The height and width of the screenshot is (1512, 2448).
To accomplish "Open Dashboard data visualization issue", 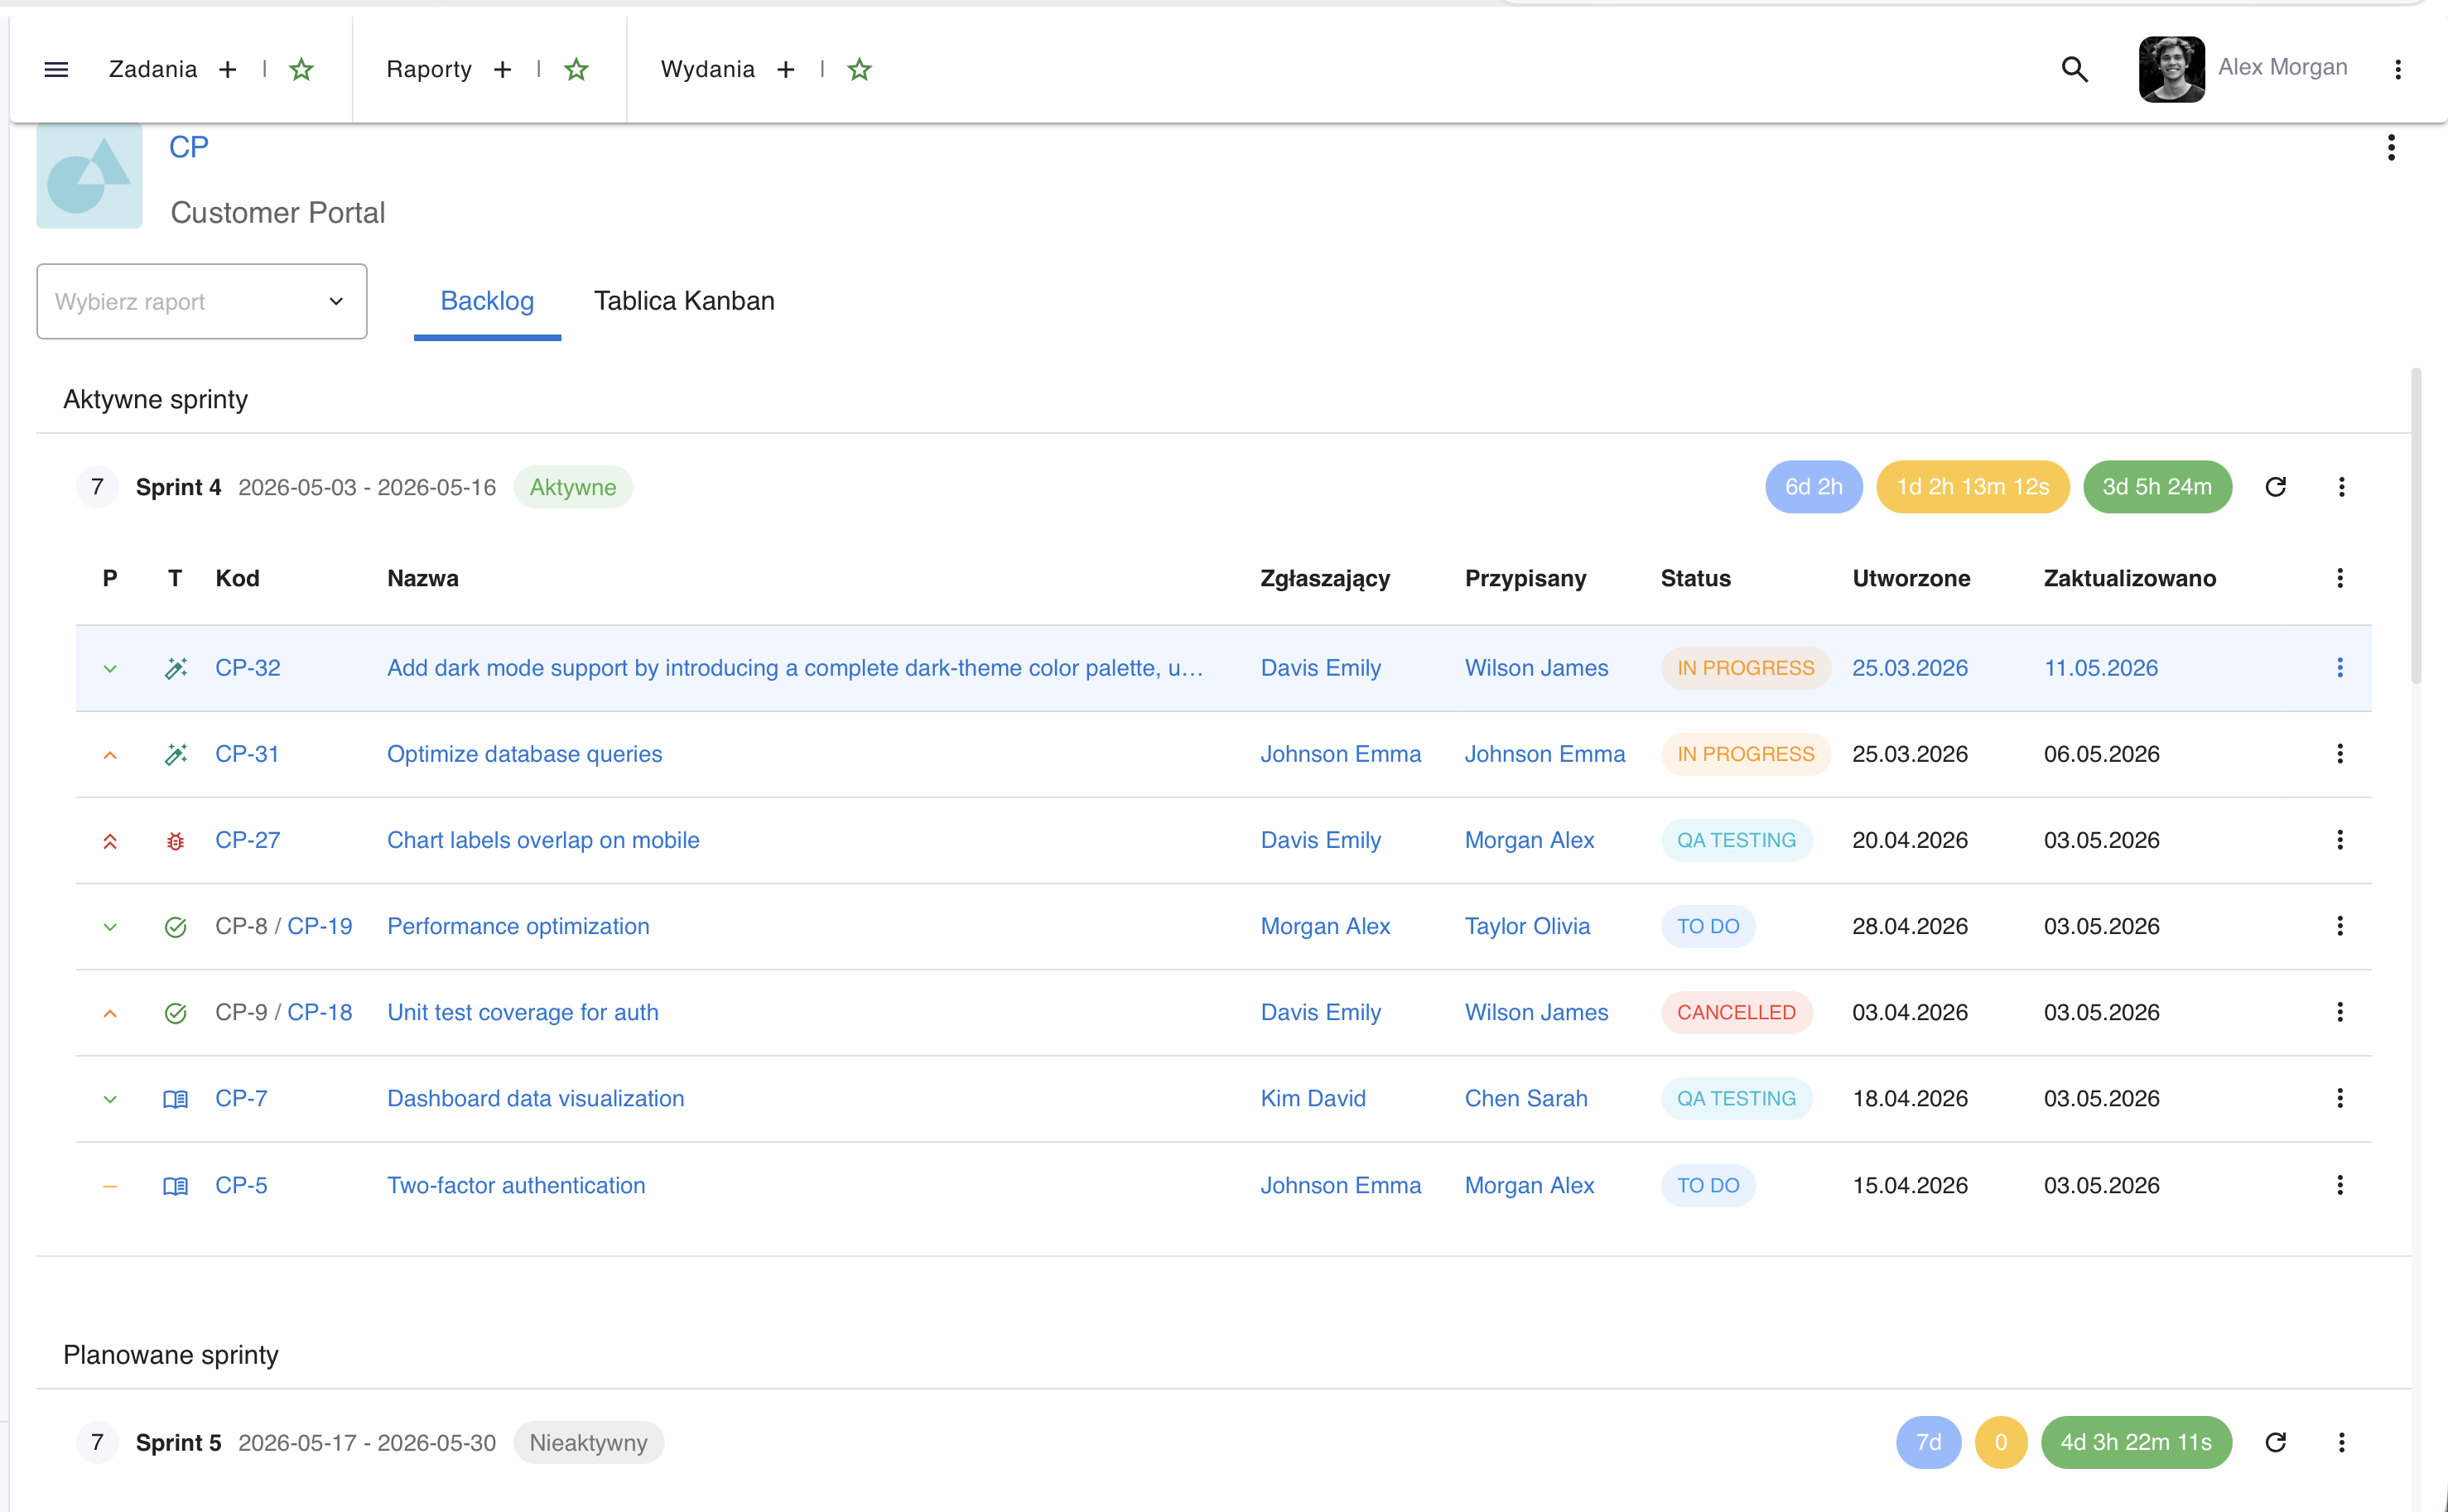I will coord(535,1098).
